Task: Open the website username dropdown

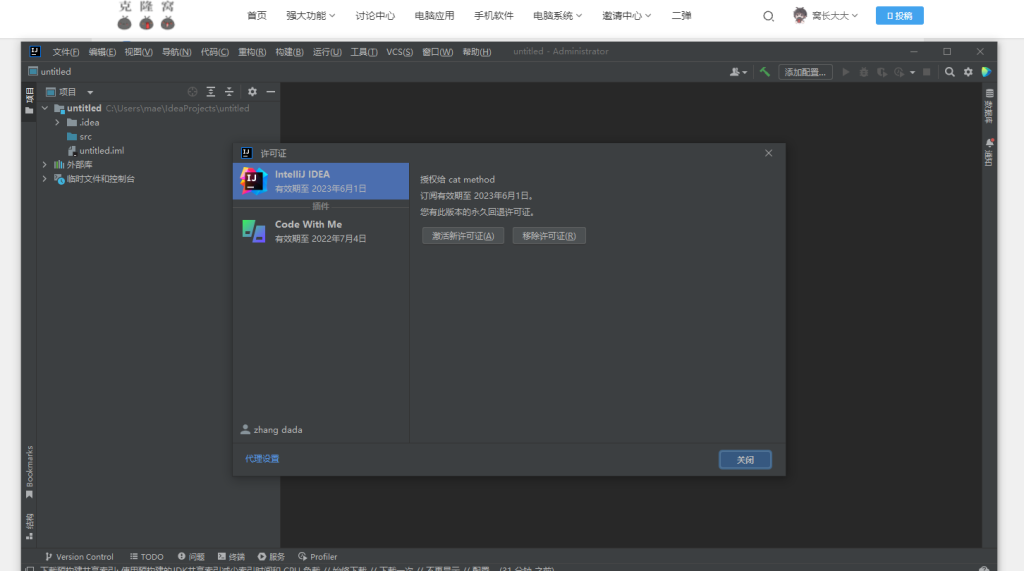Action: (835, 16)
